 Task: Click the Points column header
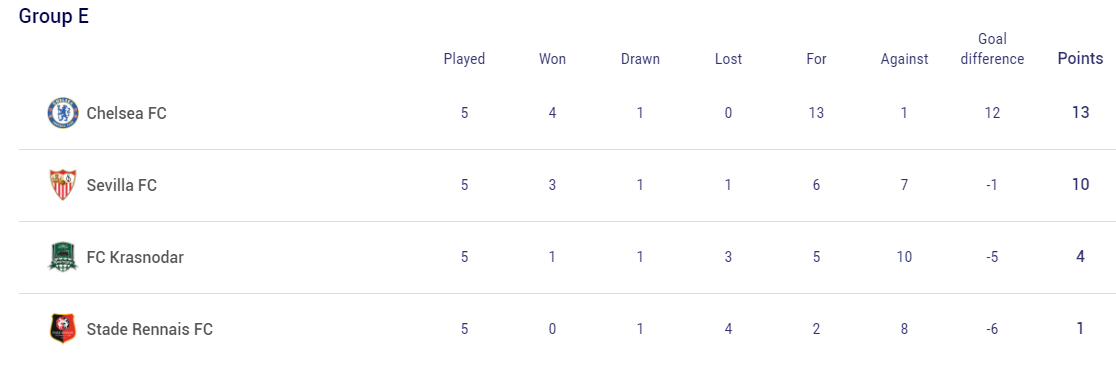1080,59
